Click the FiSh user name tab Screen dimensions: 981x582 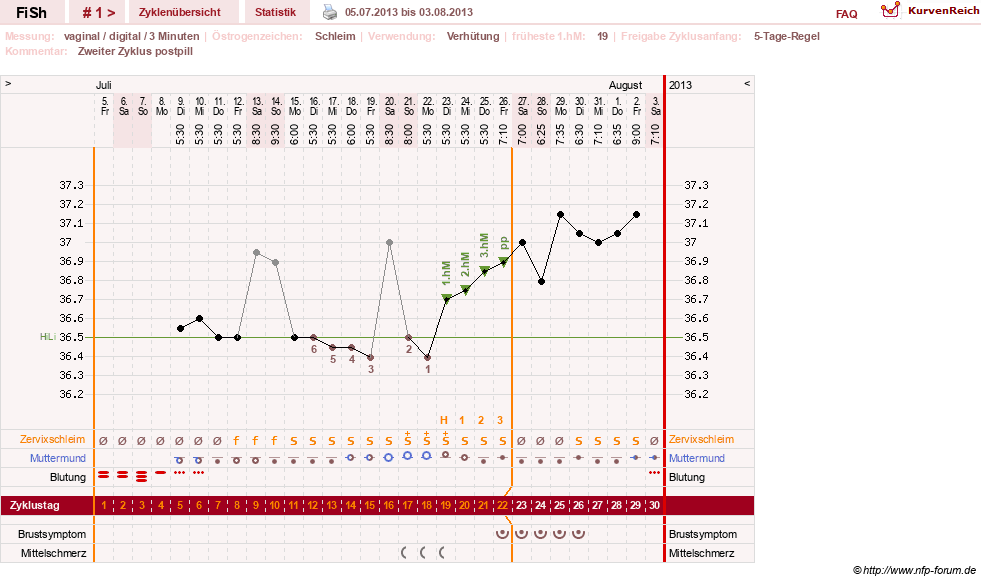(x=31, y=12)
